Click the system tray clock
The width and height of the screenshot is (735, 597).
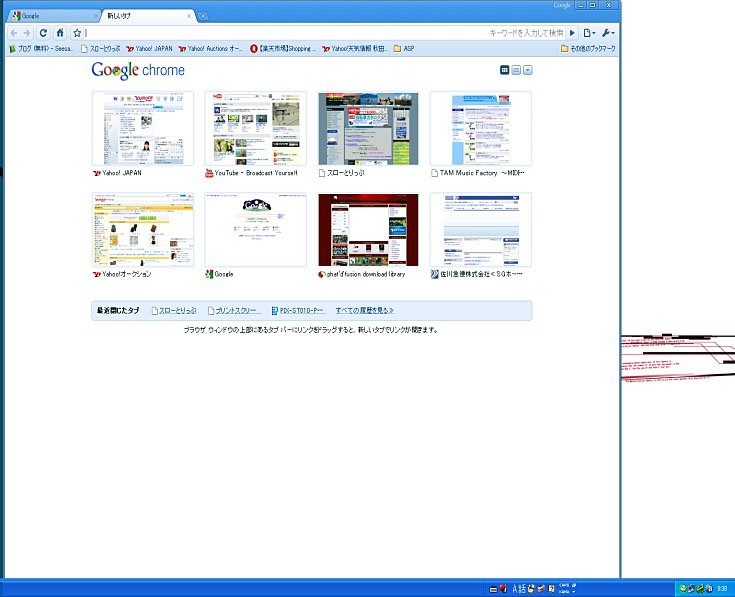point(722,588)
